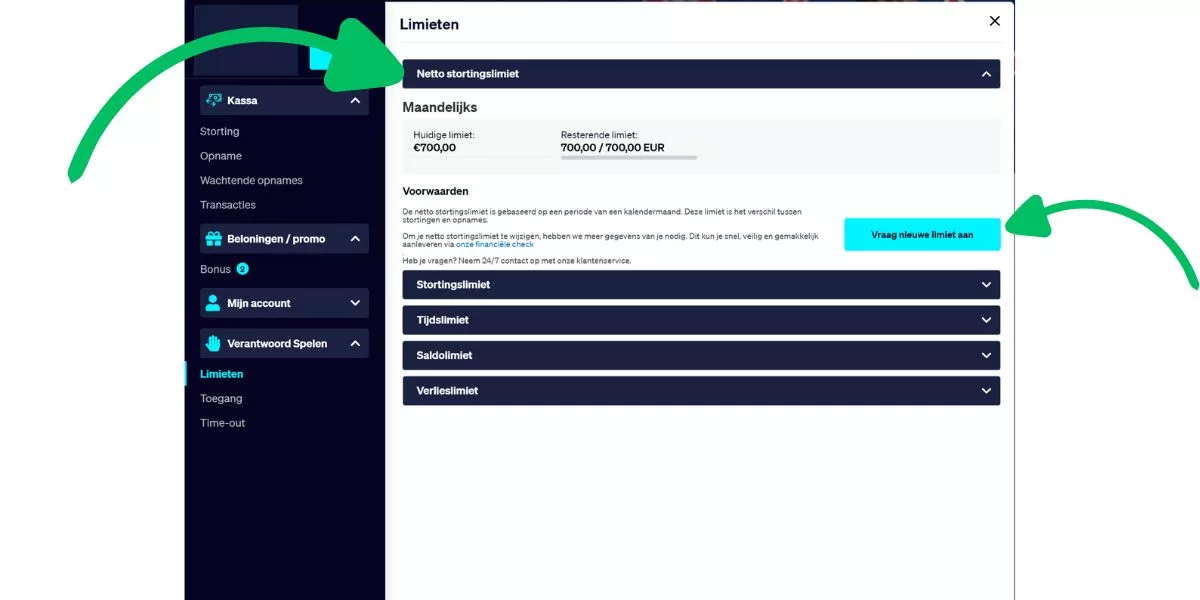Expand the Tijdslimiet panel

tap(986, 320)
